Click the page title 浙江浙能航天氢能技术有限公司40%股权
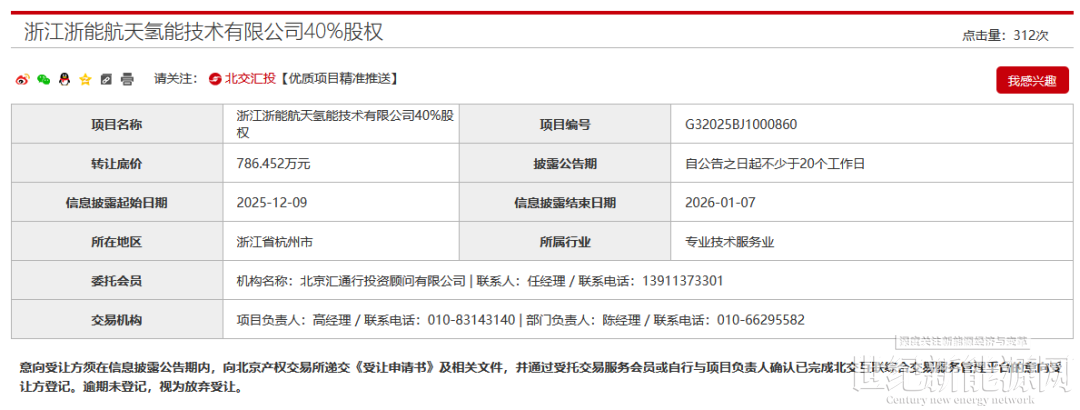Screen dimensions: 1080x410 (x=204, y=32)
